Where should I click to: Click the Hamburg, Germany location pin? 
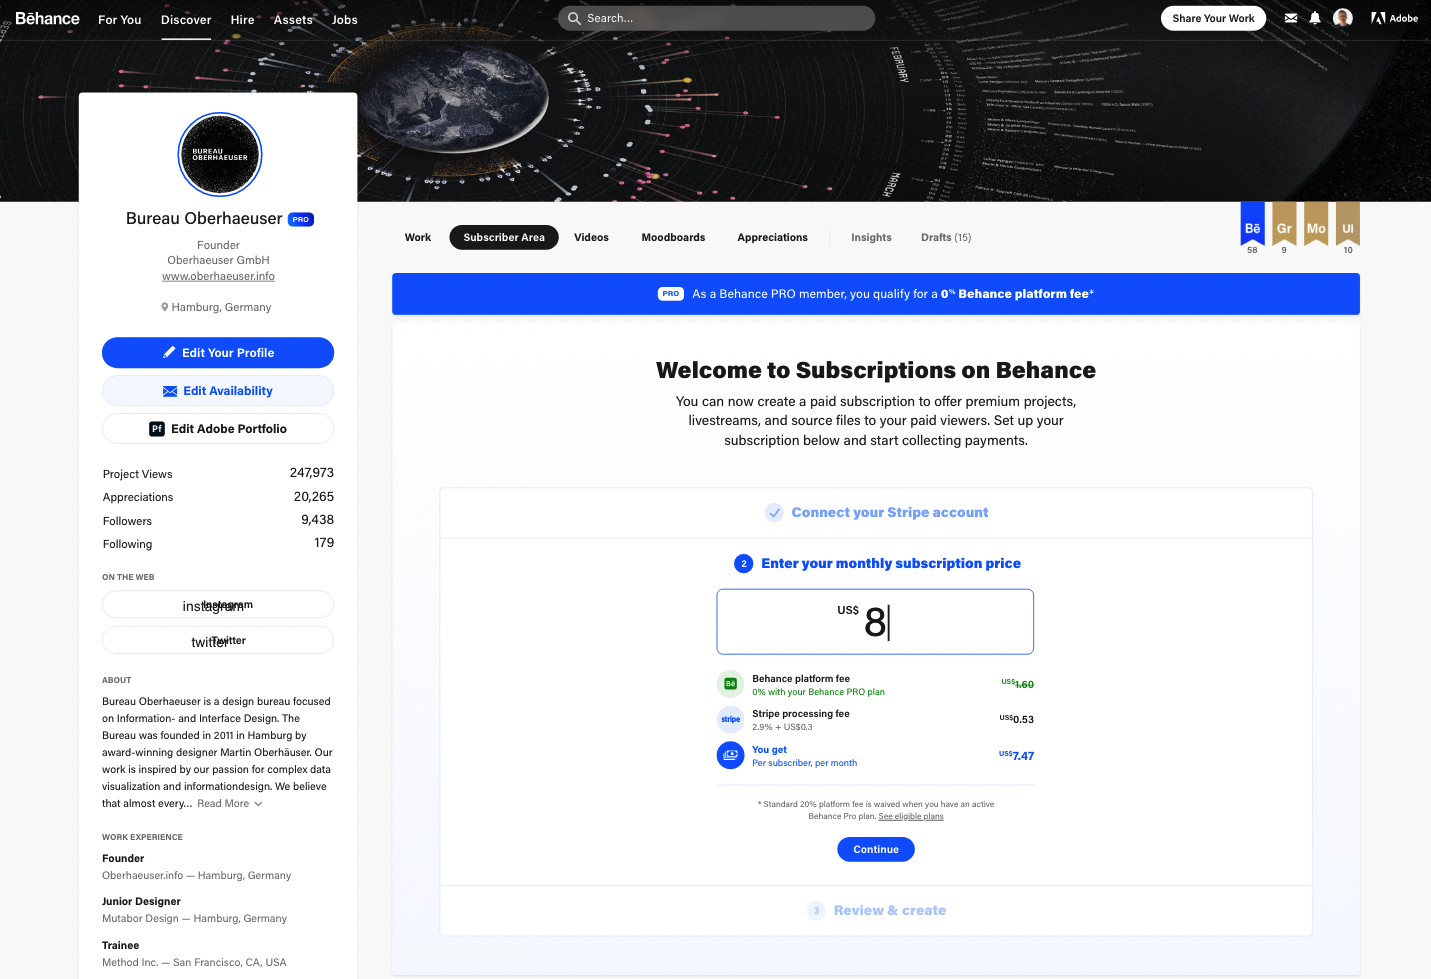tap(165, 307)
